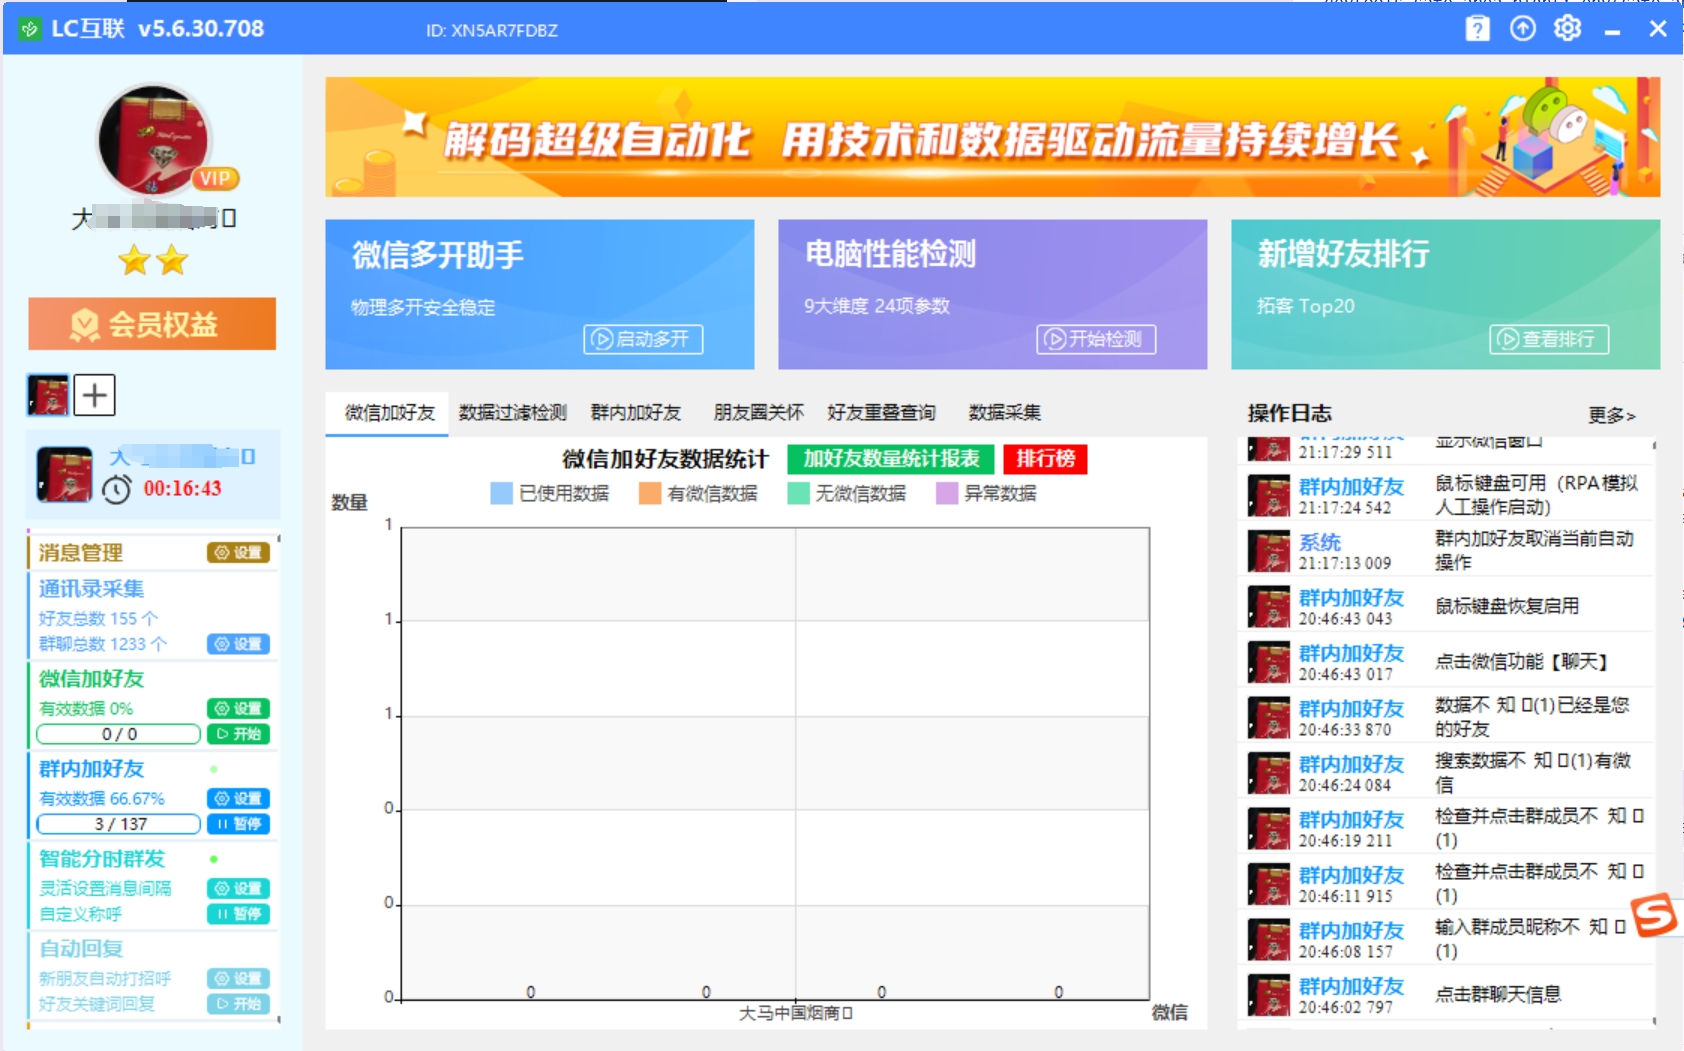The width and height of the screenshot is (1684, 1051).
Task: Select log text 鼠标键盘恢复启用
Action: [1507, 606]
